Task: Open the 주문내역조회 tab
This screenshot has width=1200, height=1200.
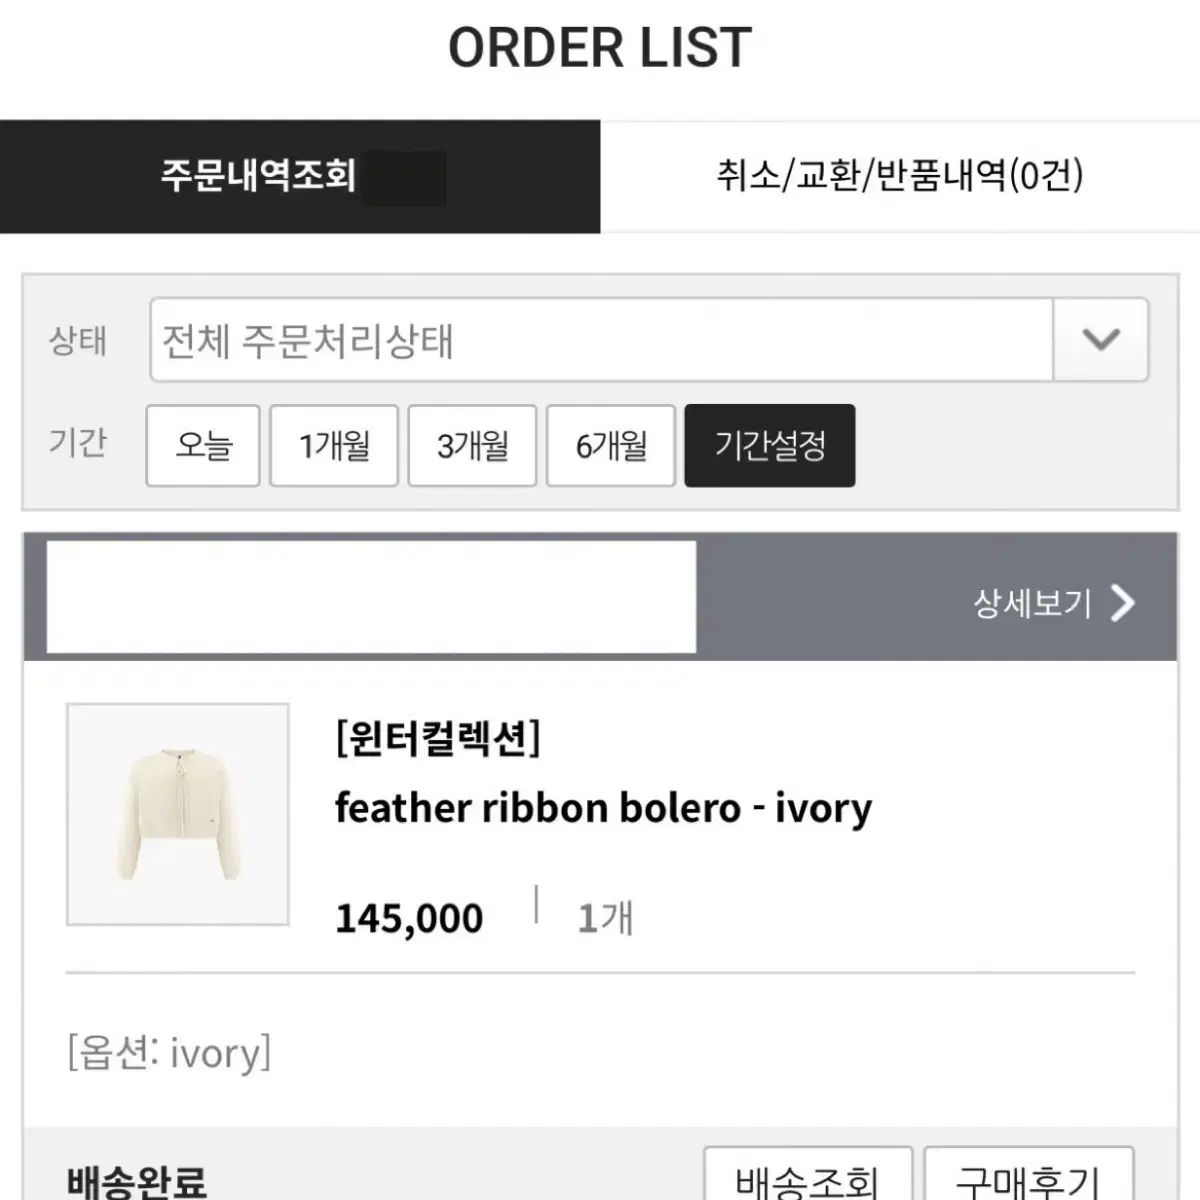Action: [300, 177]
